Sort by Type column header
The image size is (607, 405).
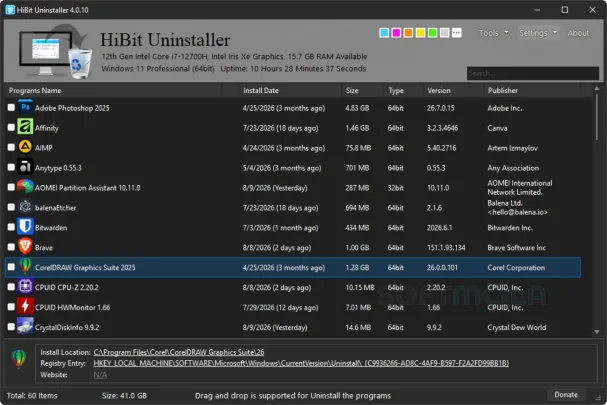(x=404, y=90)
